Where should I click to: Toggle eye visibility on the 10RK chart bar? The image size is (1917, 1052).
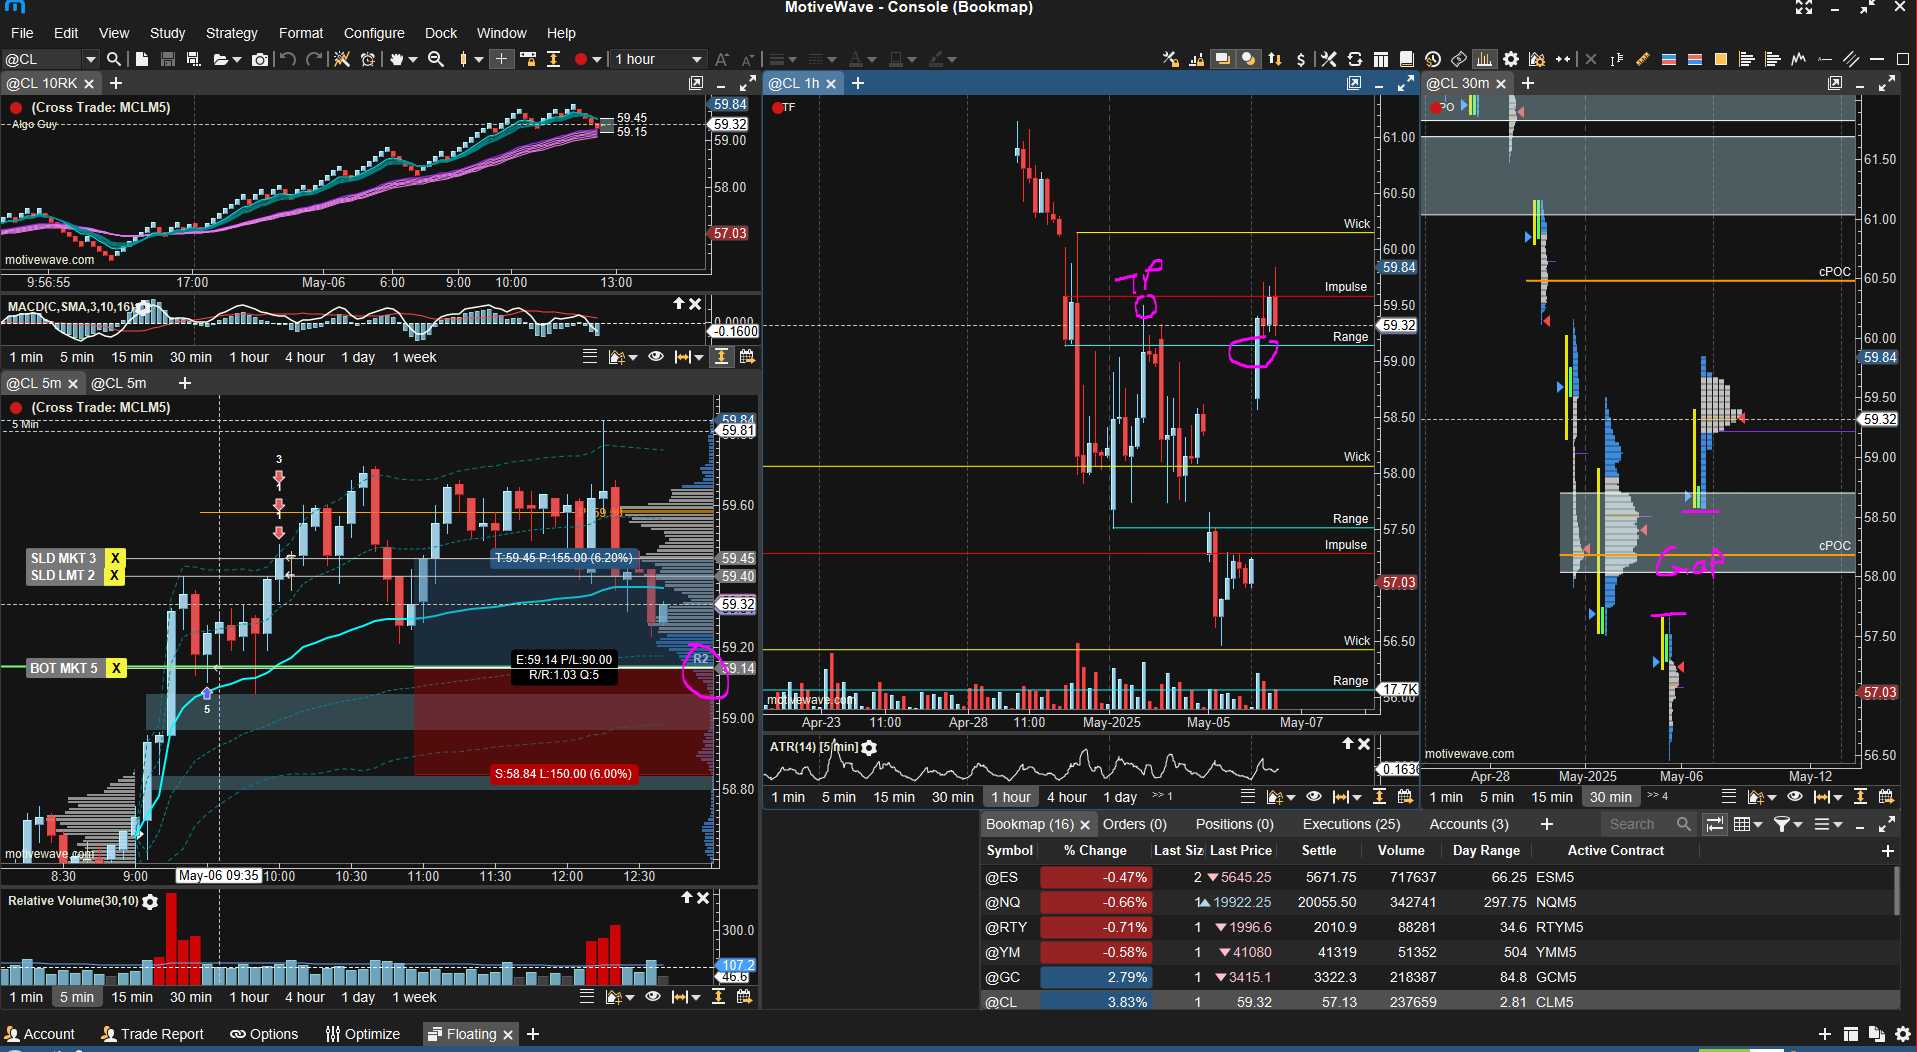click(656, 357)
